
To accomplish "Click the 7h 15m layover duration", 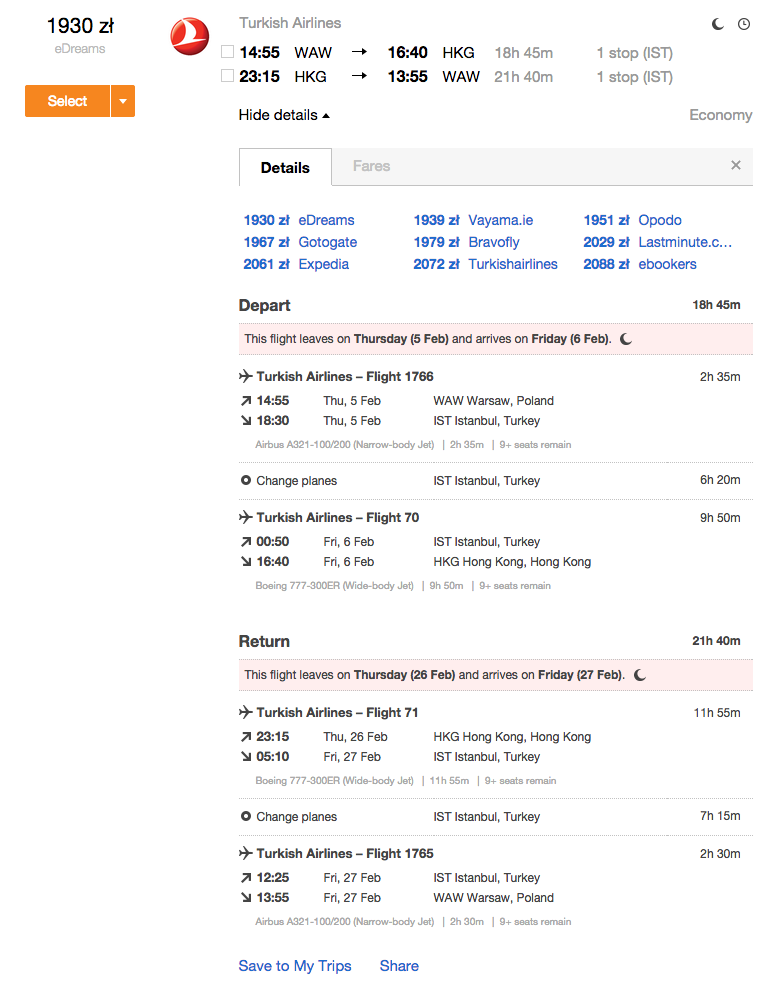I will 720,816.
